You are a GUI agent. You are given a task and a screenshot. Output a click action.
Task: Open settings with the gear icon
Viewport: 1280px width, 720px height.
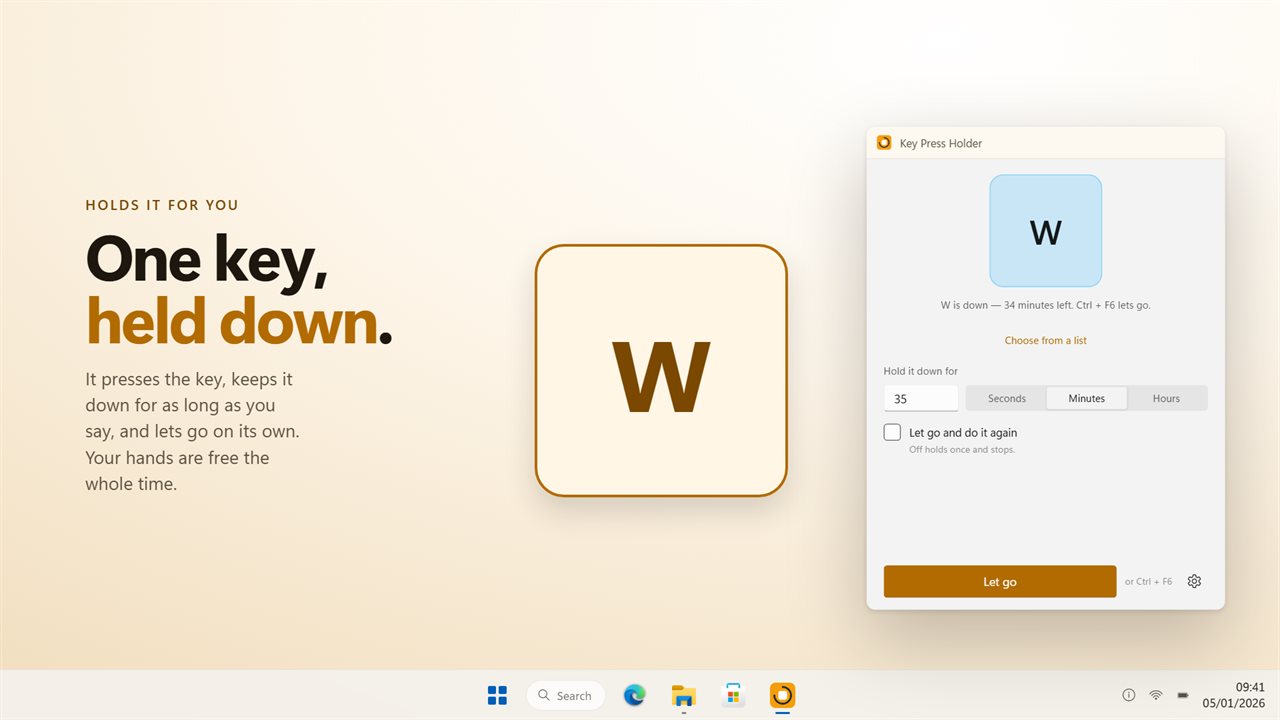pos(1194,581)
